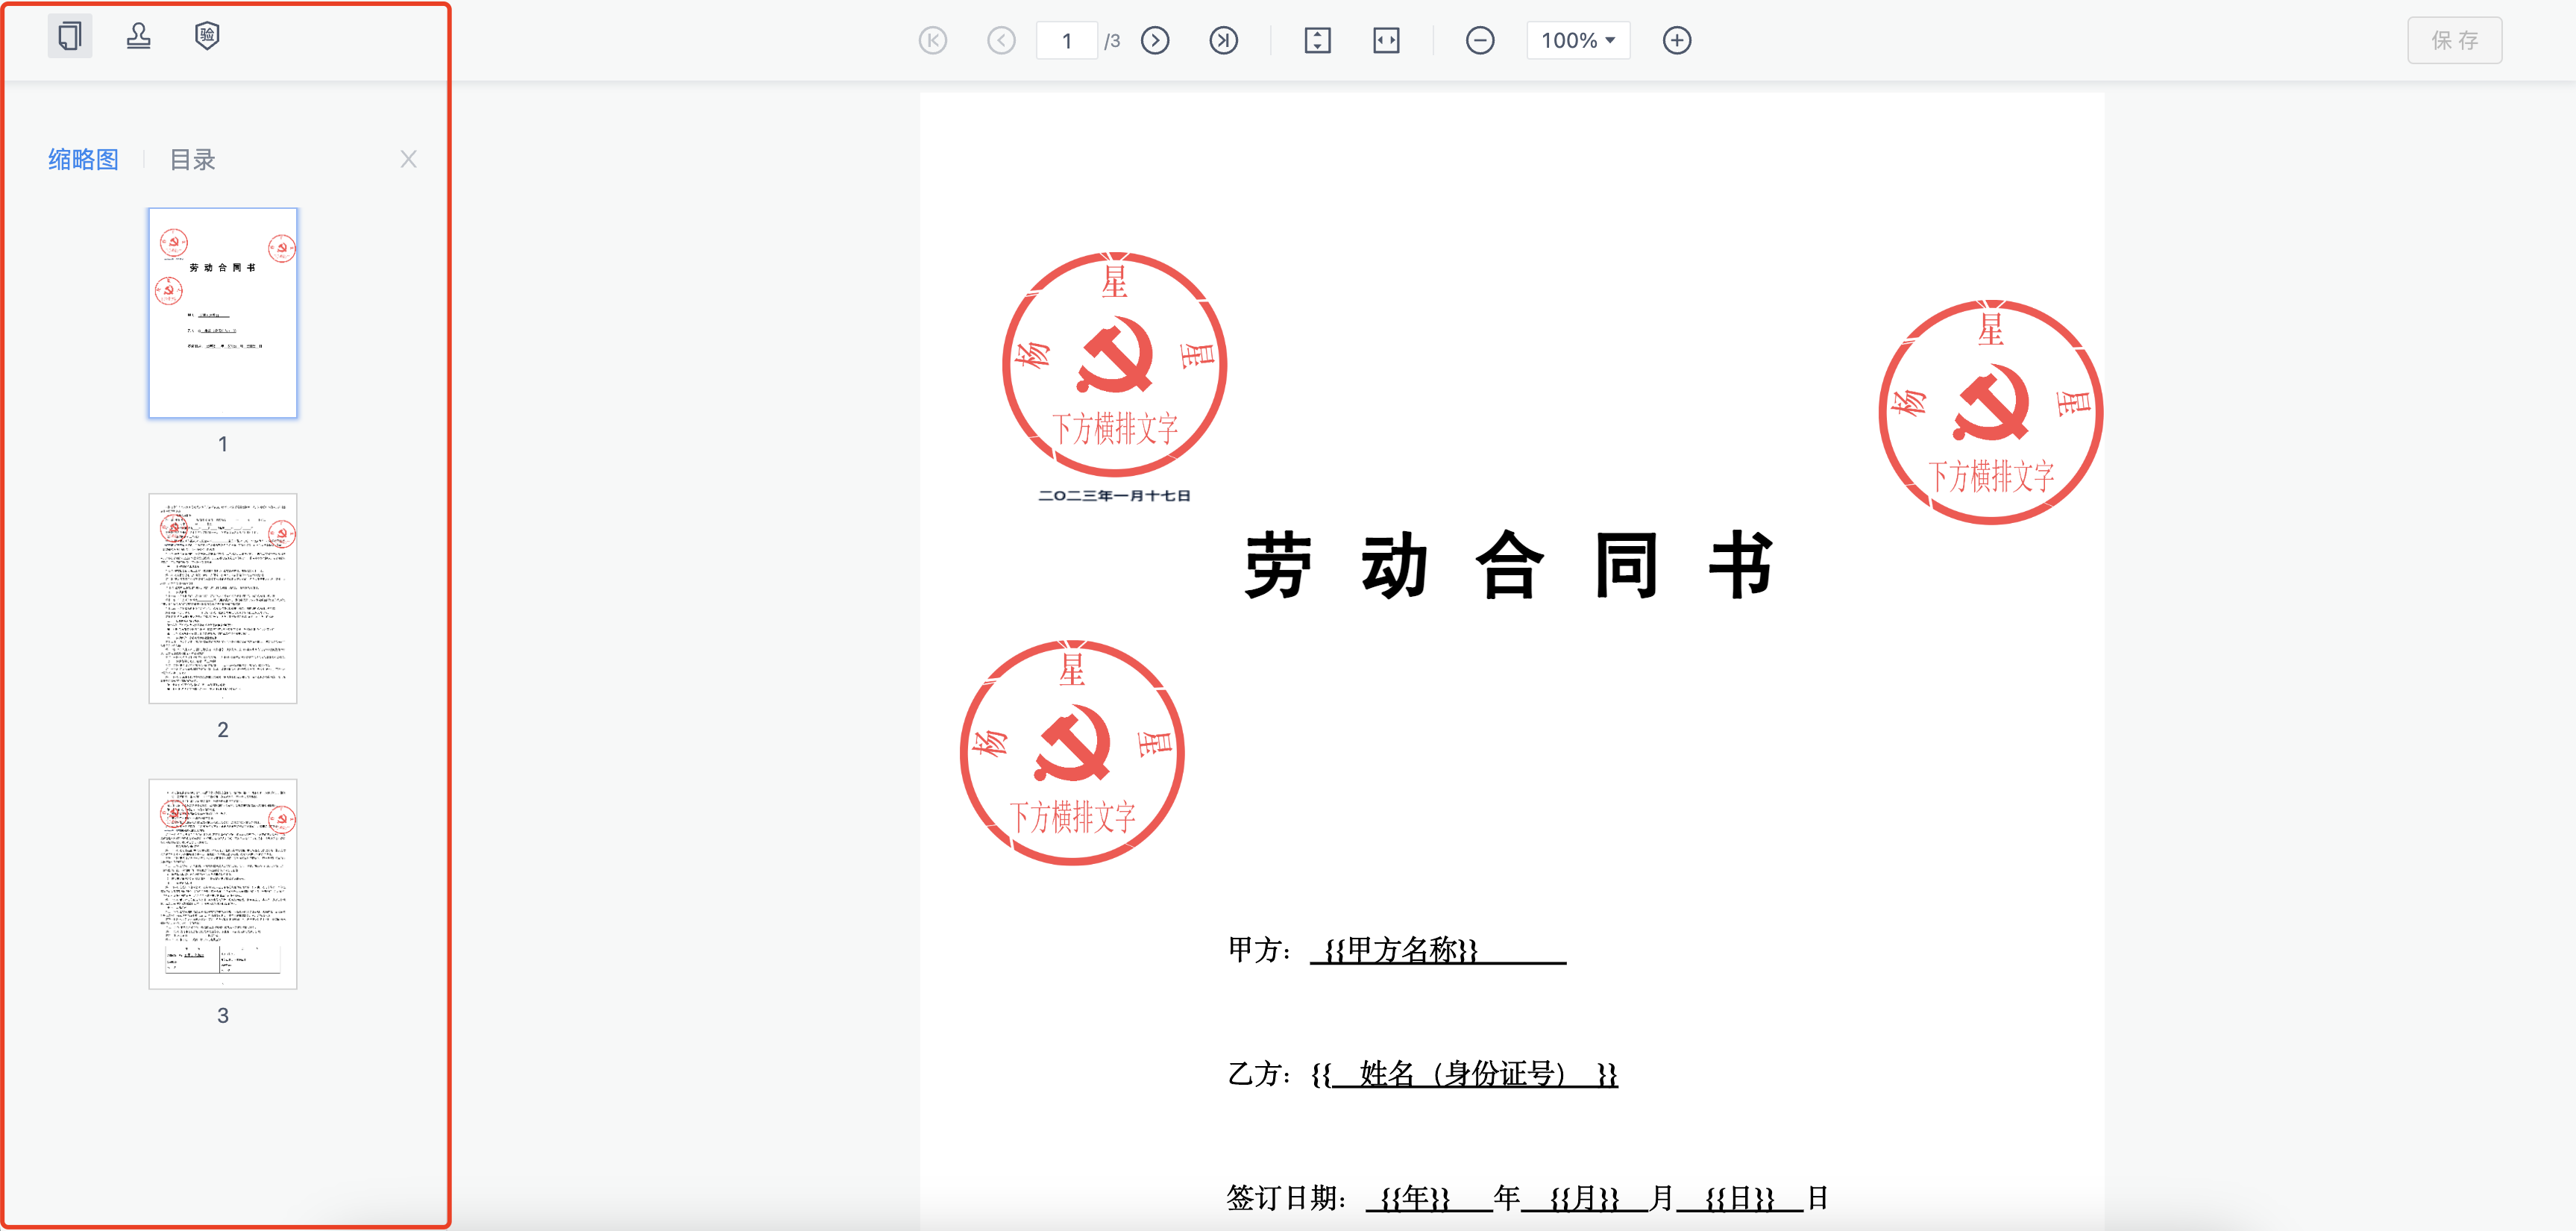The height and width of the screenshot is (1231, 2576).
Task: Click the {{年}} date placeholder
Action: pos(1414,1197)
